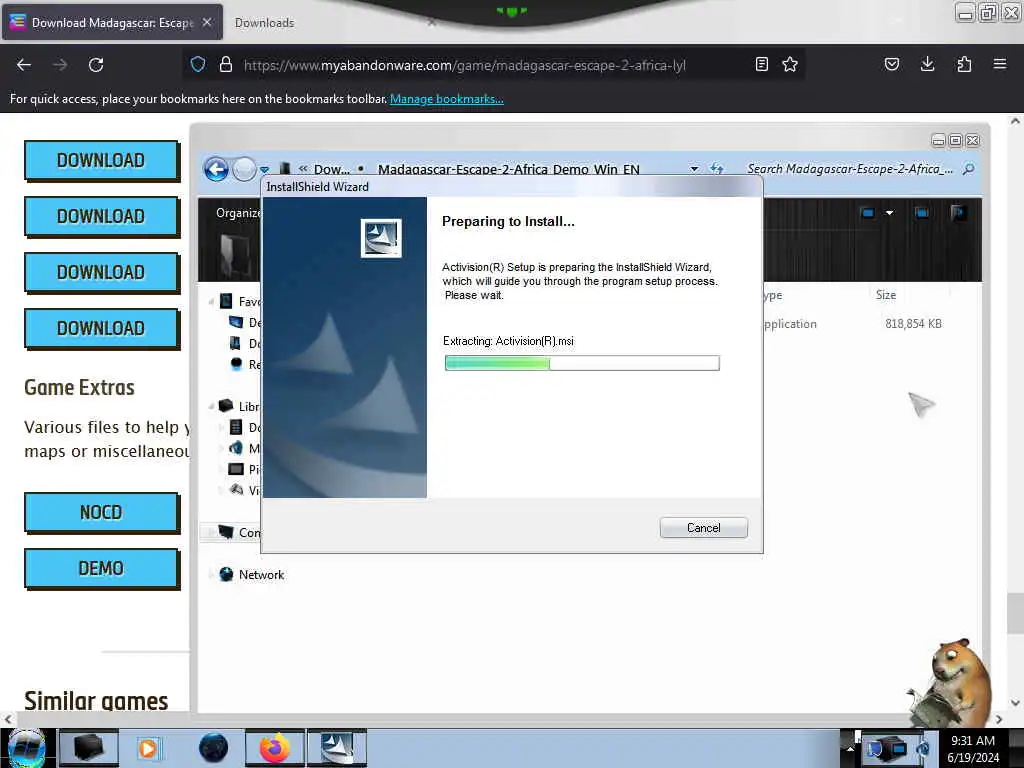The image size is (1024, 768).
Task: Collapse the Libraries tree node
Action: coord(211,407)
